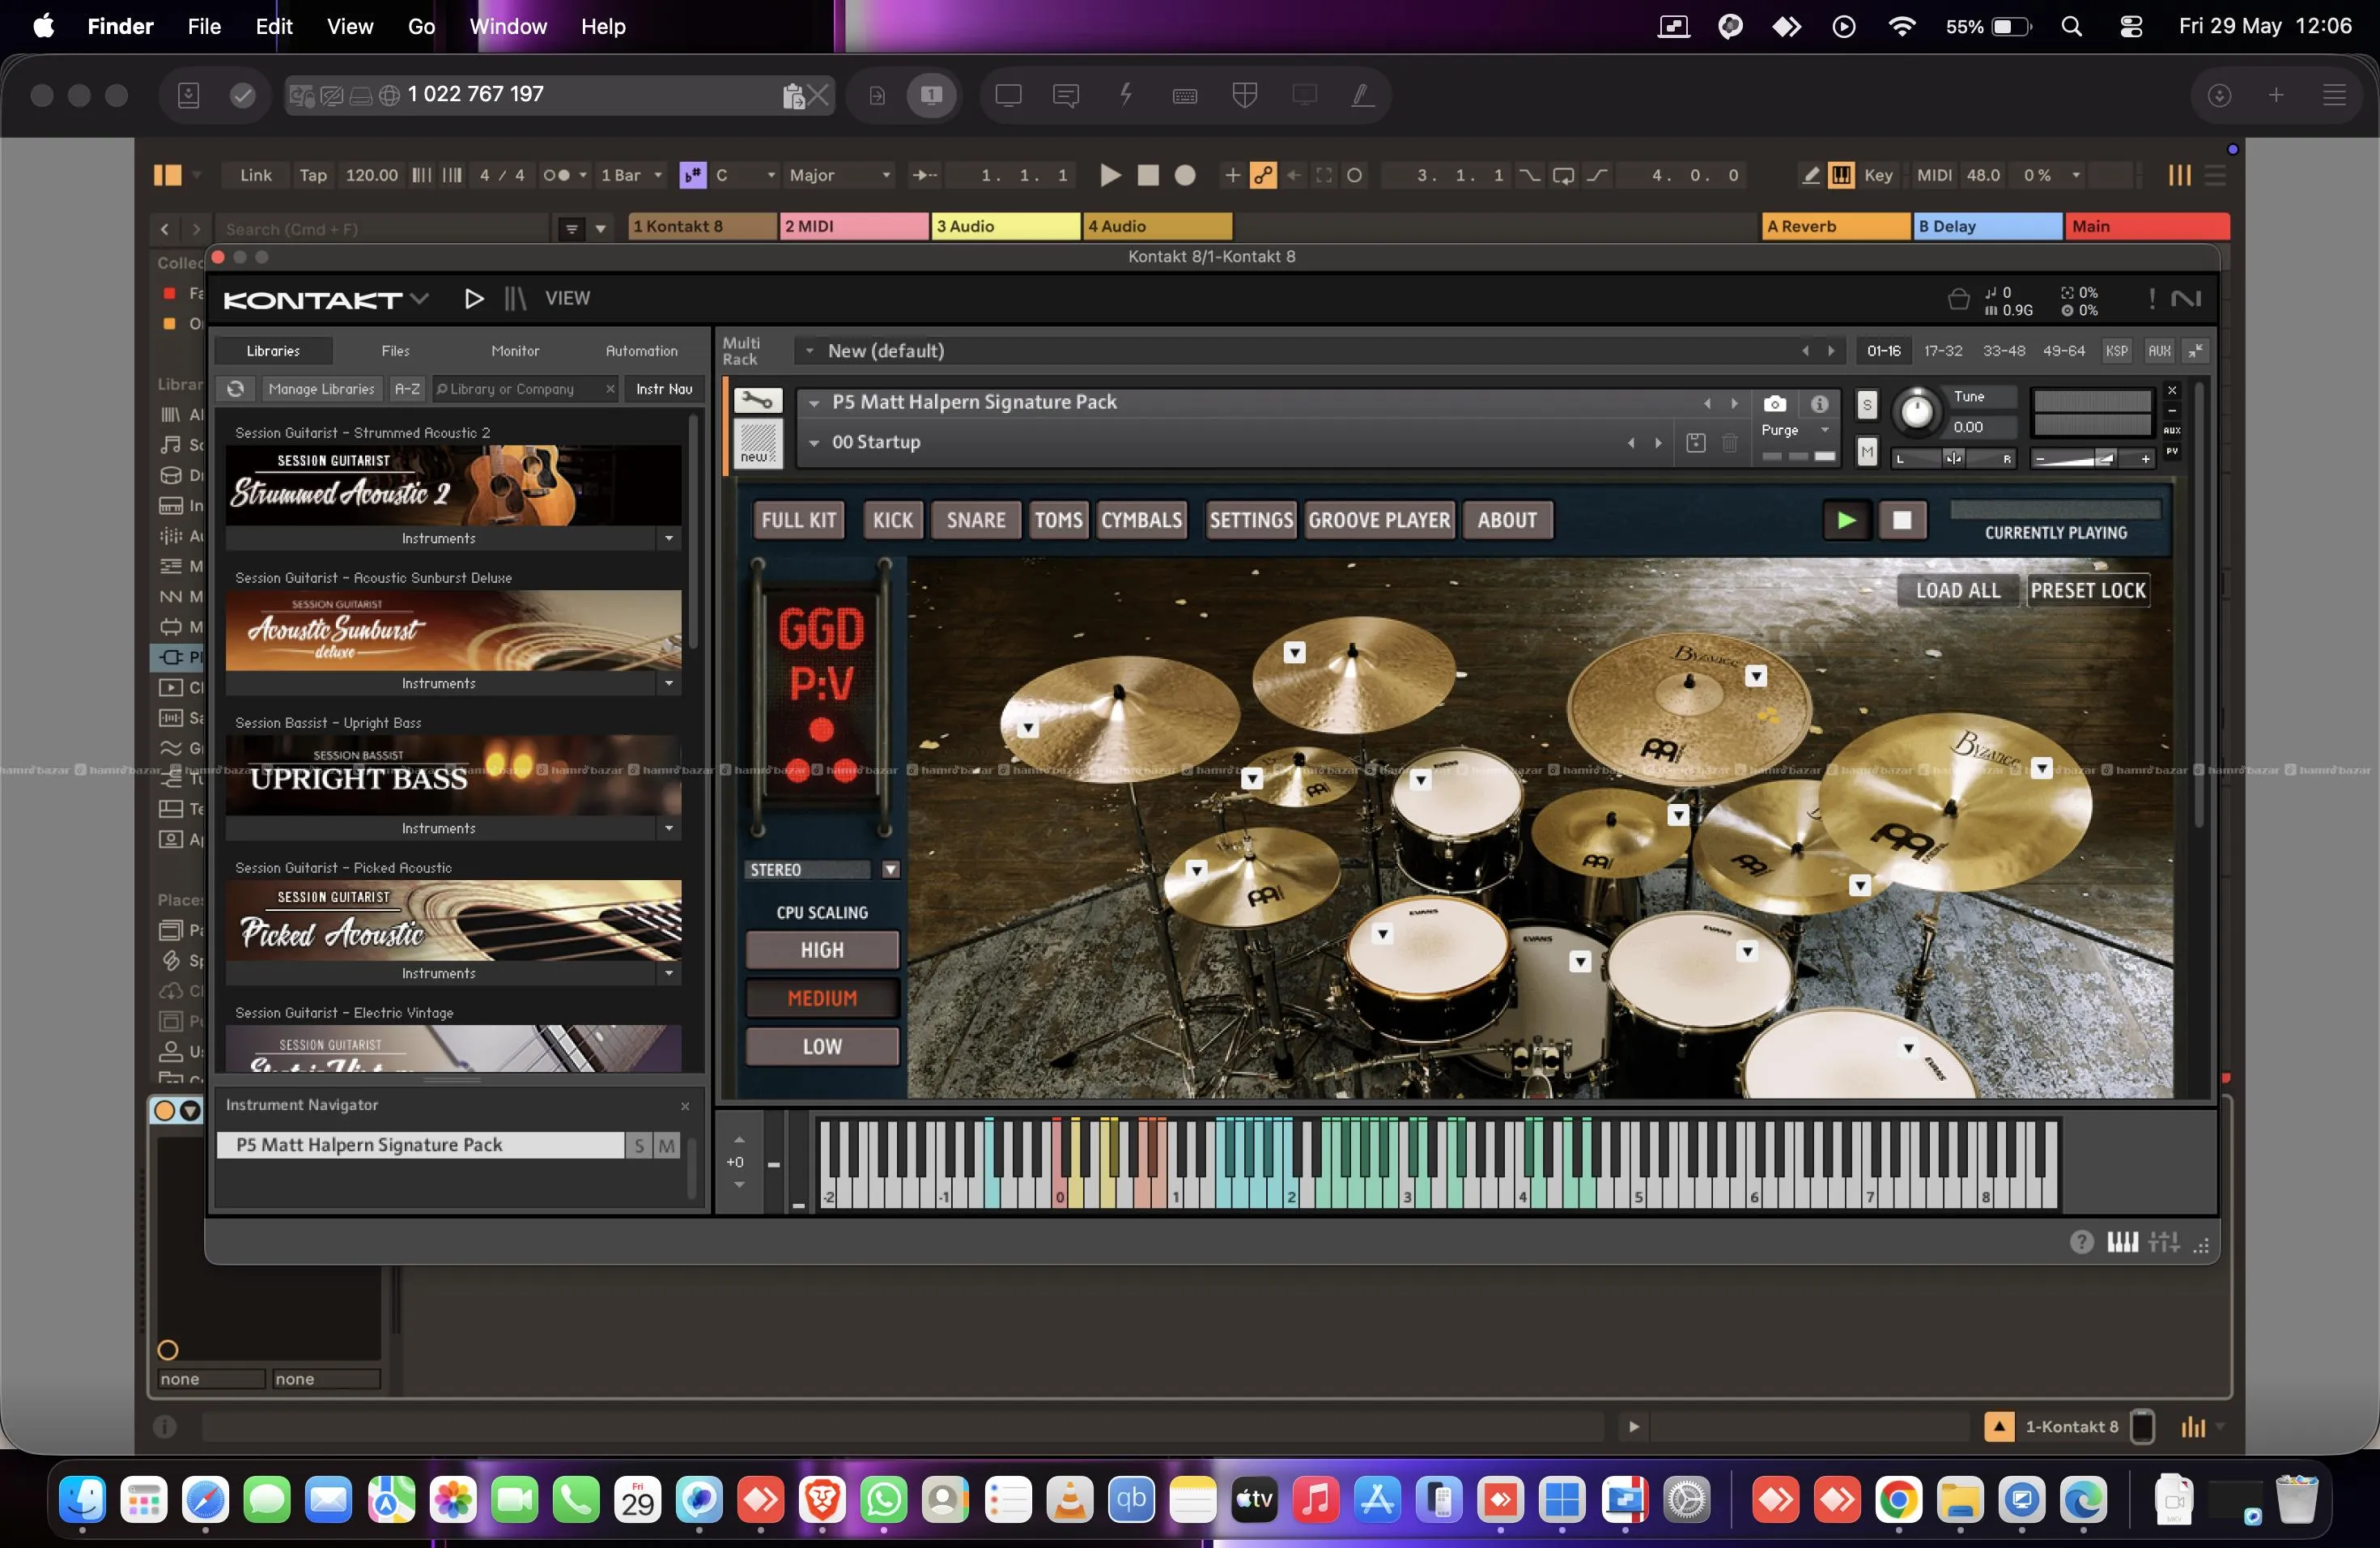Click the Native Instruments NI logo

2186,299
